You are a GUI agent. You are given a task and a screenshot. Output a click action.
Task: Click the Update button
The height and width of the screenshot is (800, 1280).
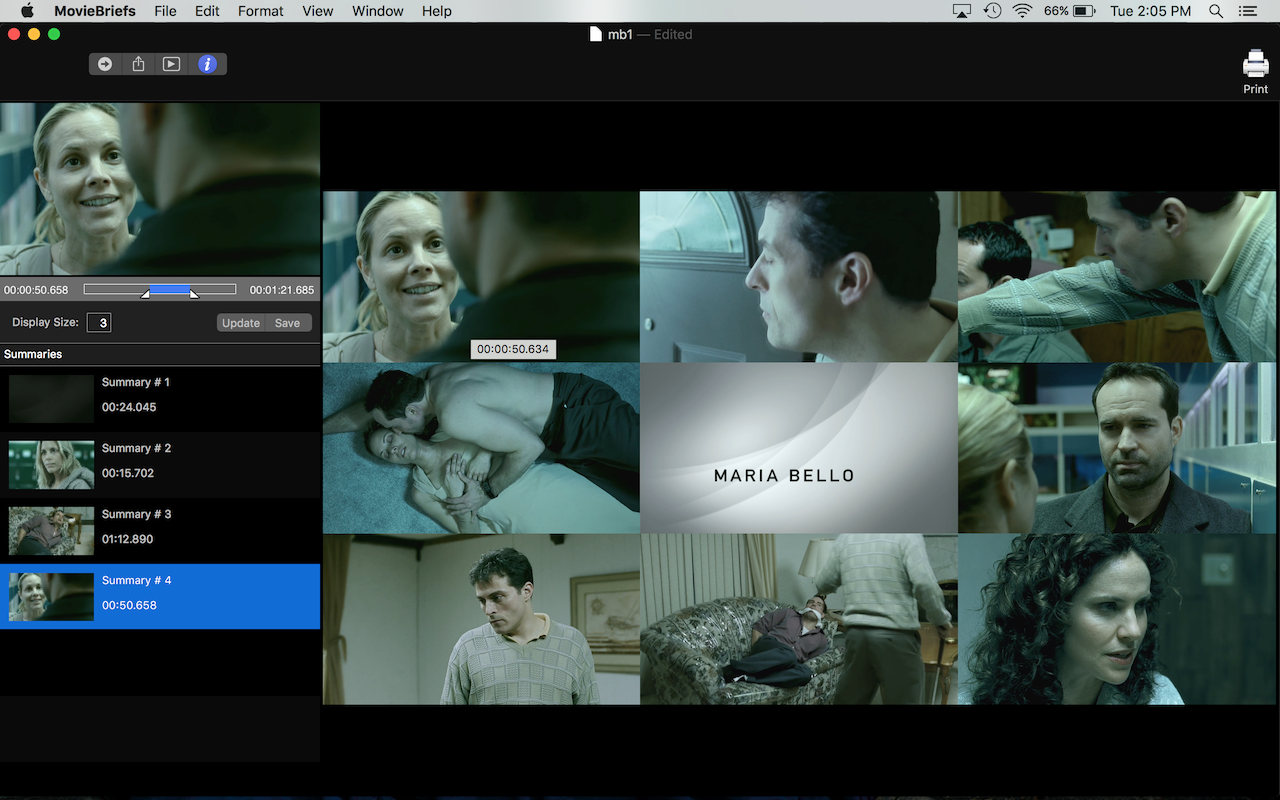241,323
